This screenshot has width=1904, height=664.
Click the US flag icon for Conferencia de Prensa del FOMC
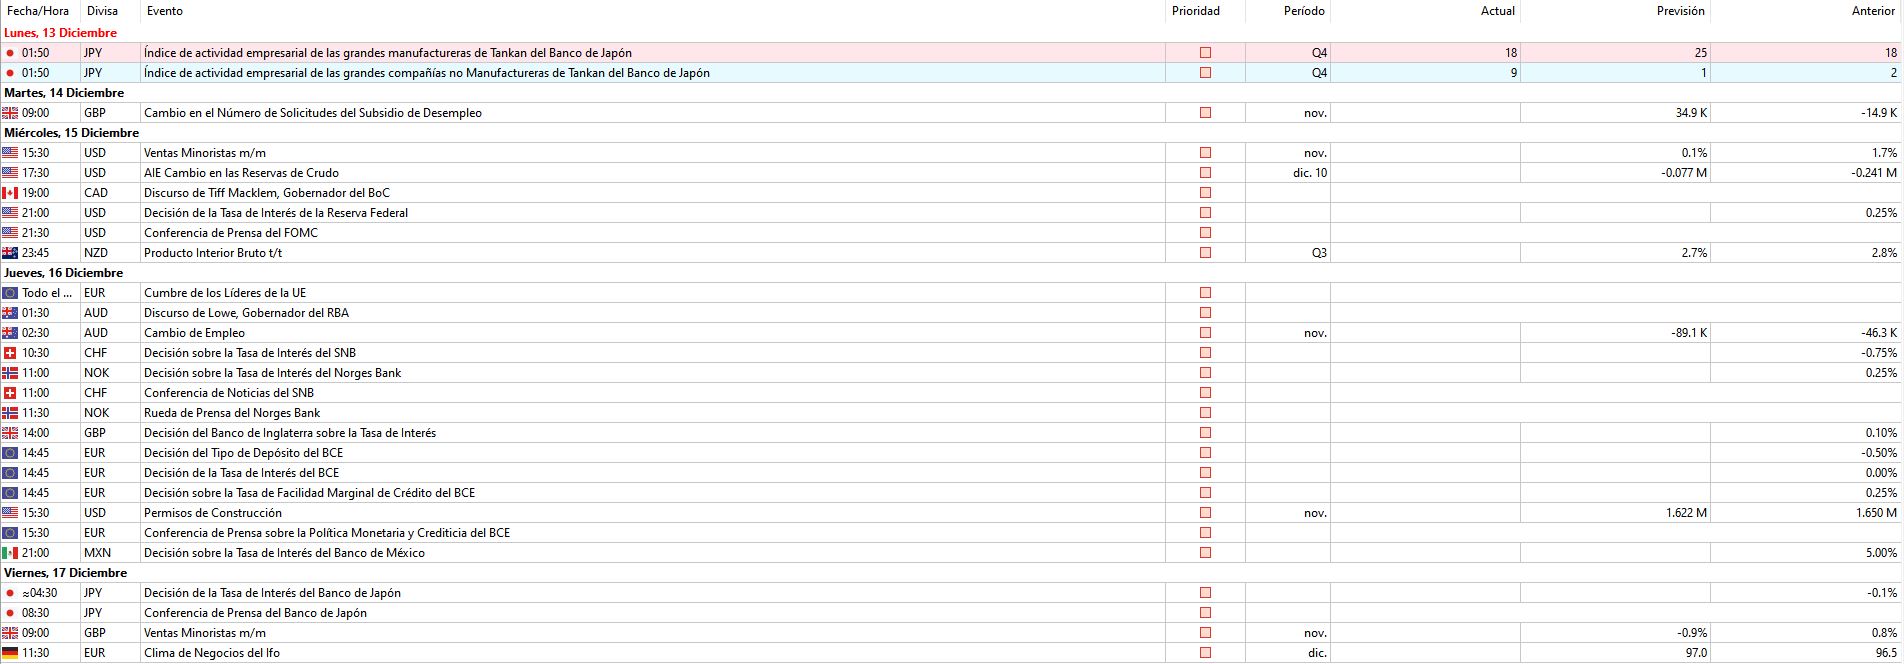10,233
